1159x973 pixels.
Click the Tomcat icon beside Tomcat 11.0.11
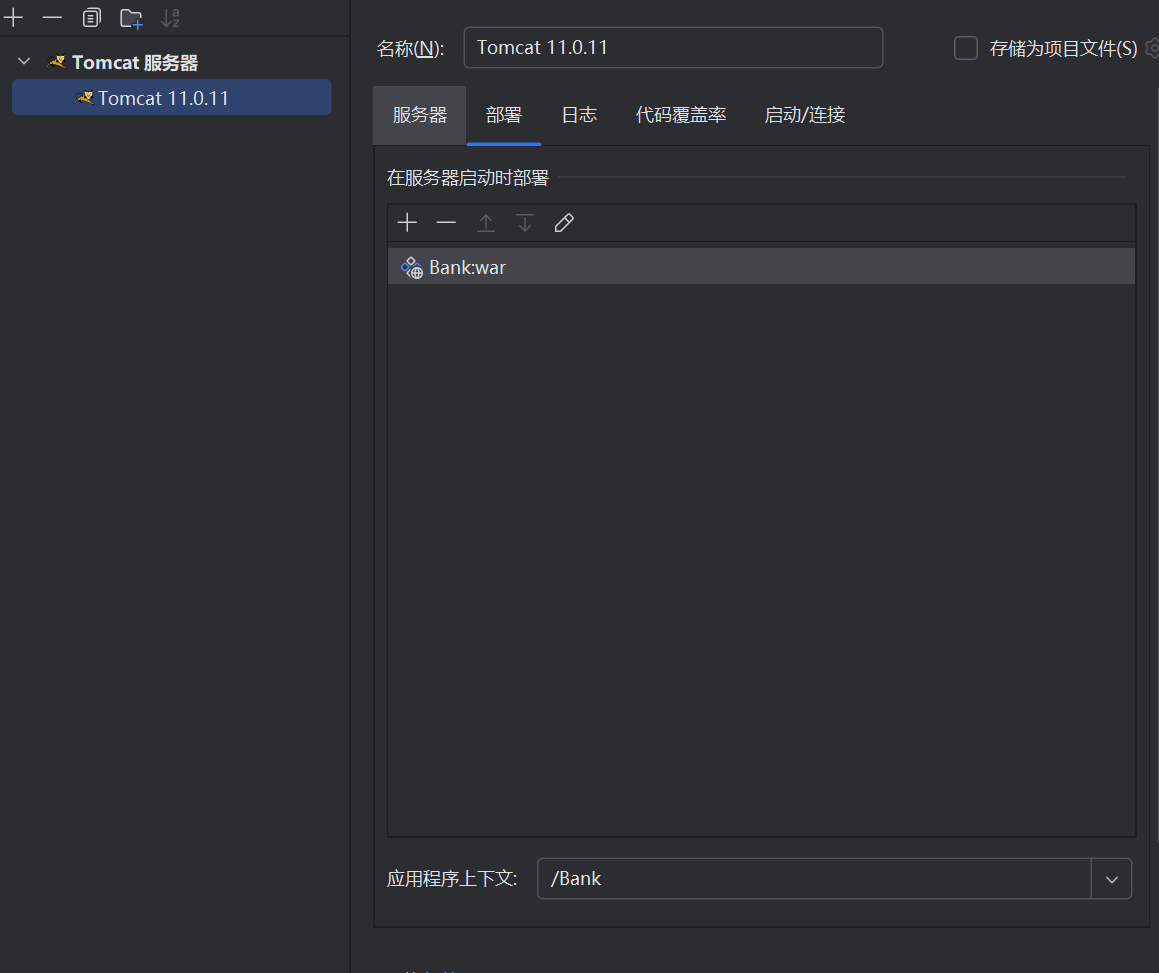(84, 98)
